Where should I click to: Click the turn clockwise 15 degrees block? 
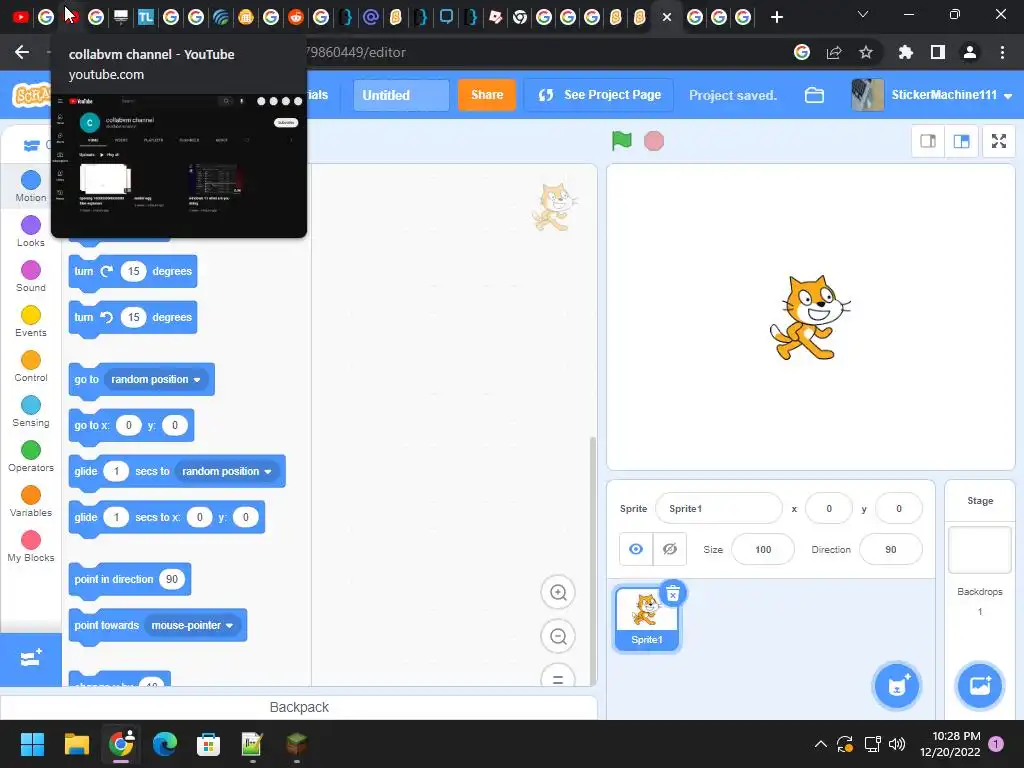pyautogui.click(x=133, y=272)
